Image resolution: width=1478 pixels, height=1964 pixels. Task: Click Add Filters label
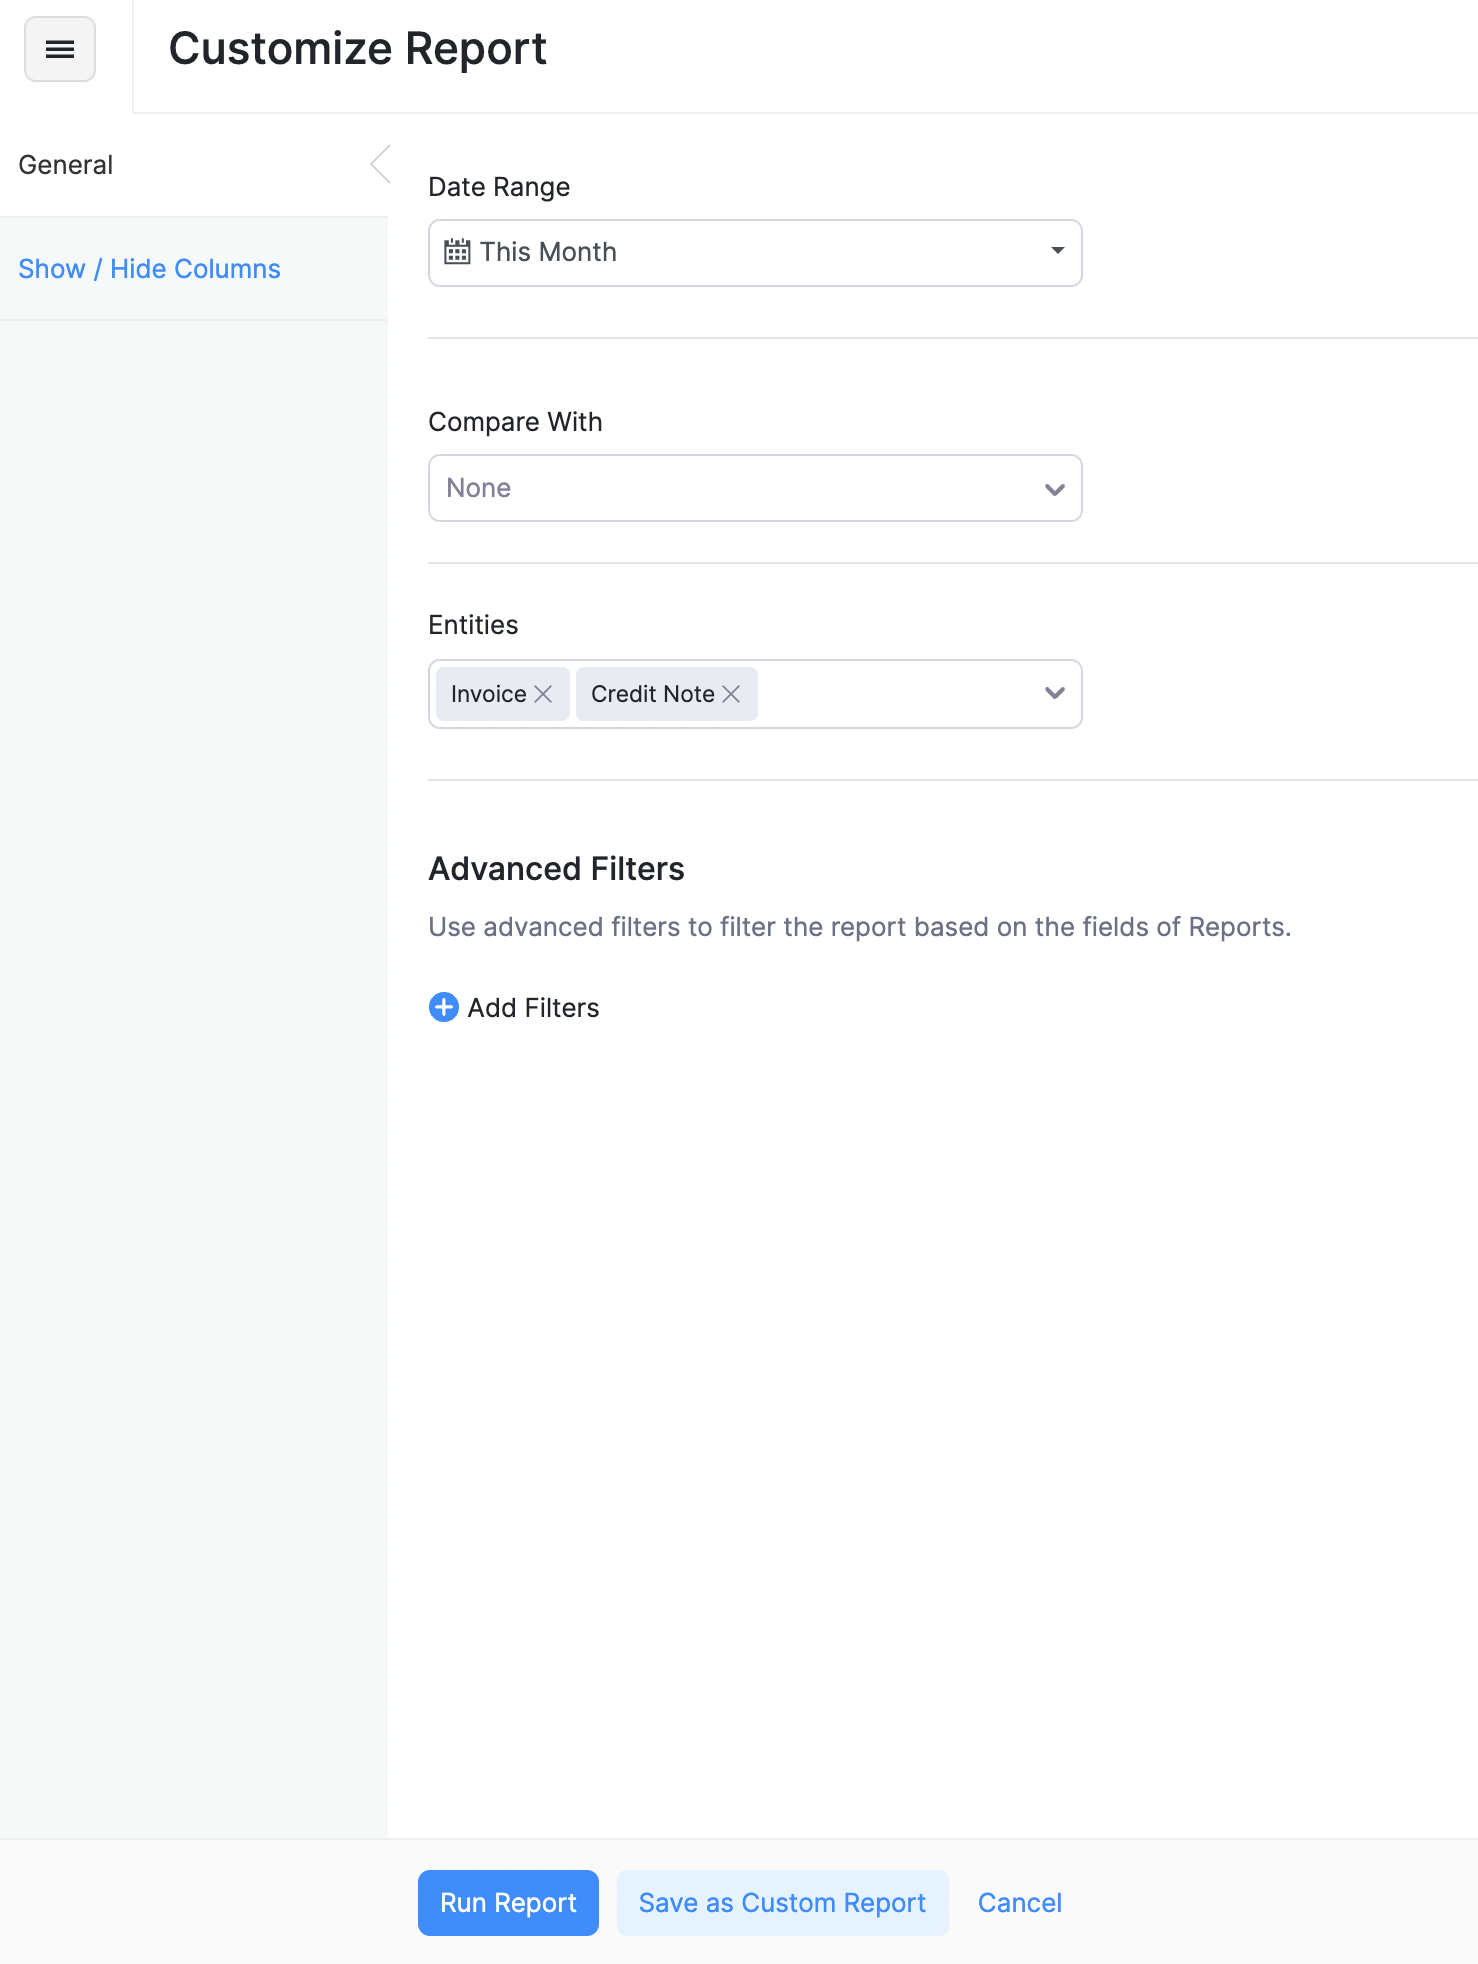coord(533,1008)
